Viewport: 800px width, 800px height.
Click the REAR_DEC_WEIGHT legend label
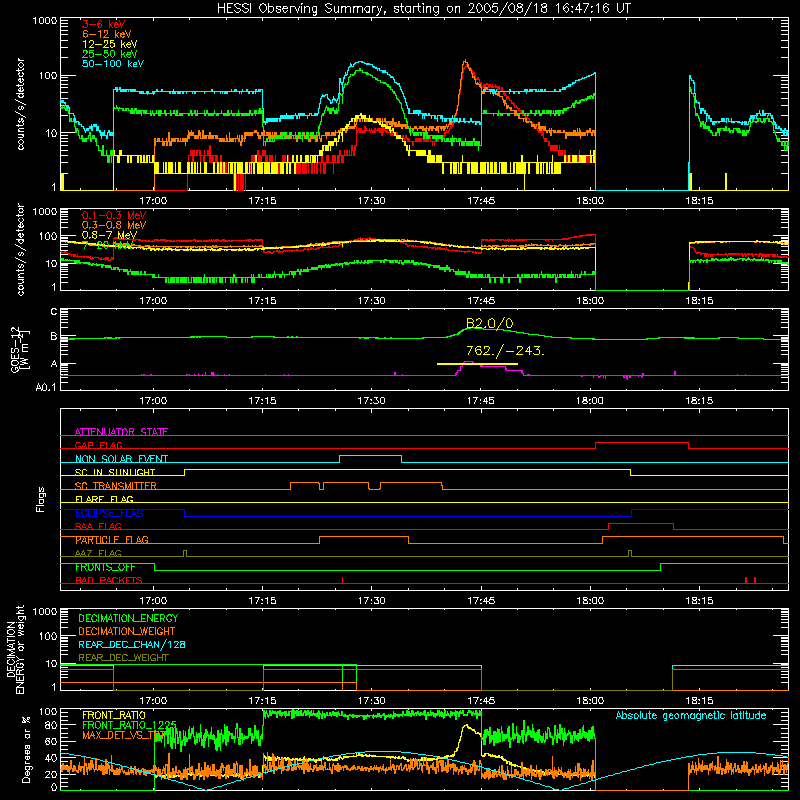click(123, 658)
